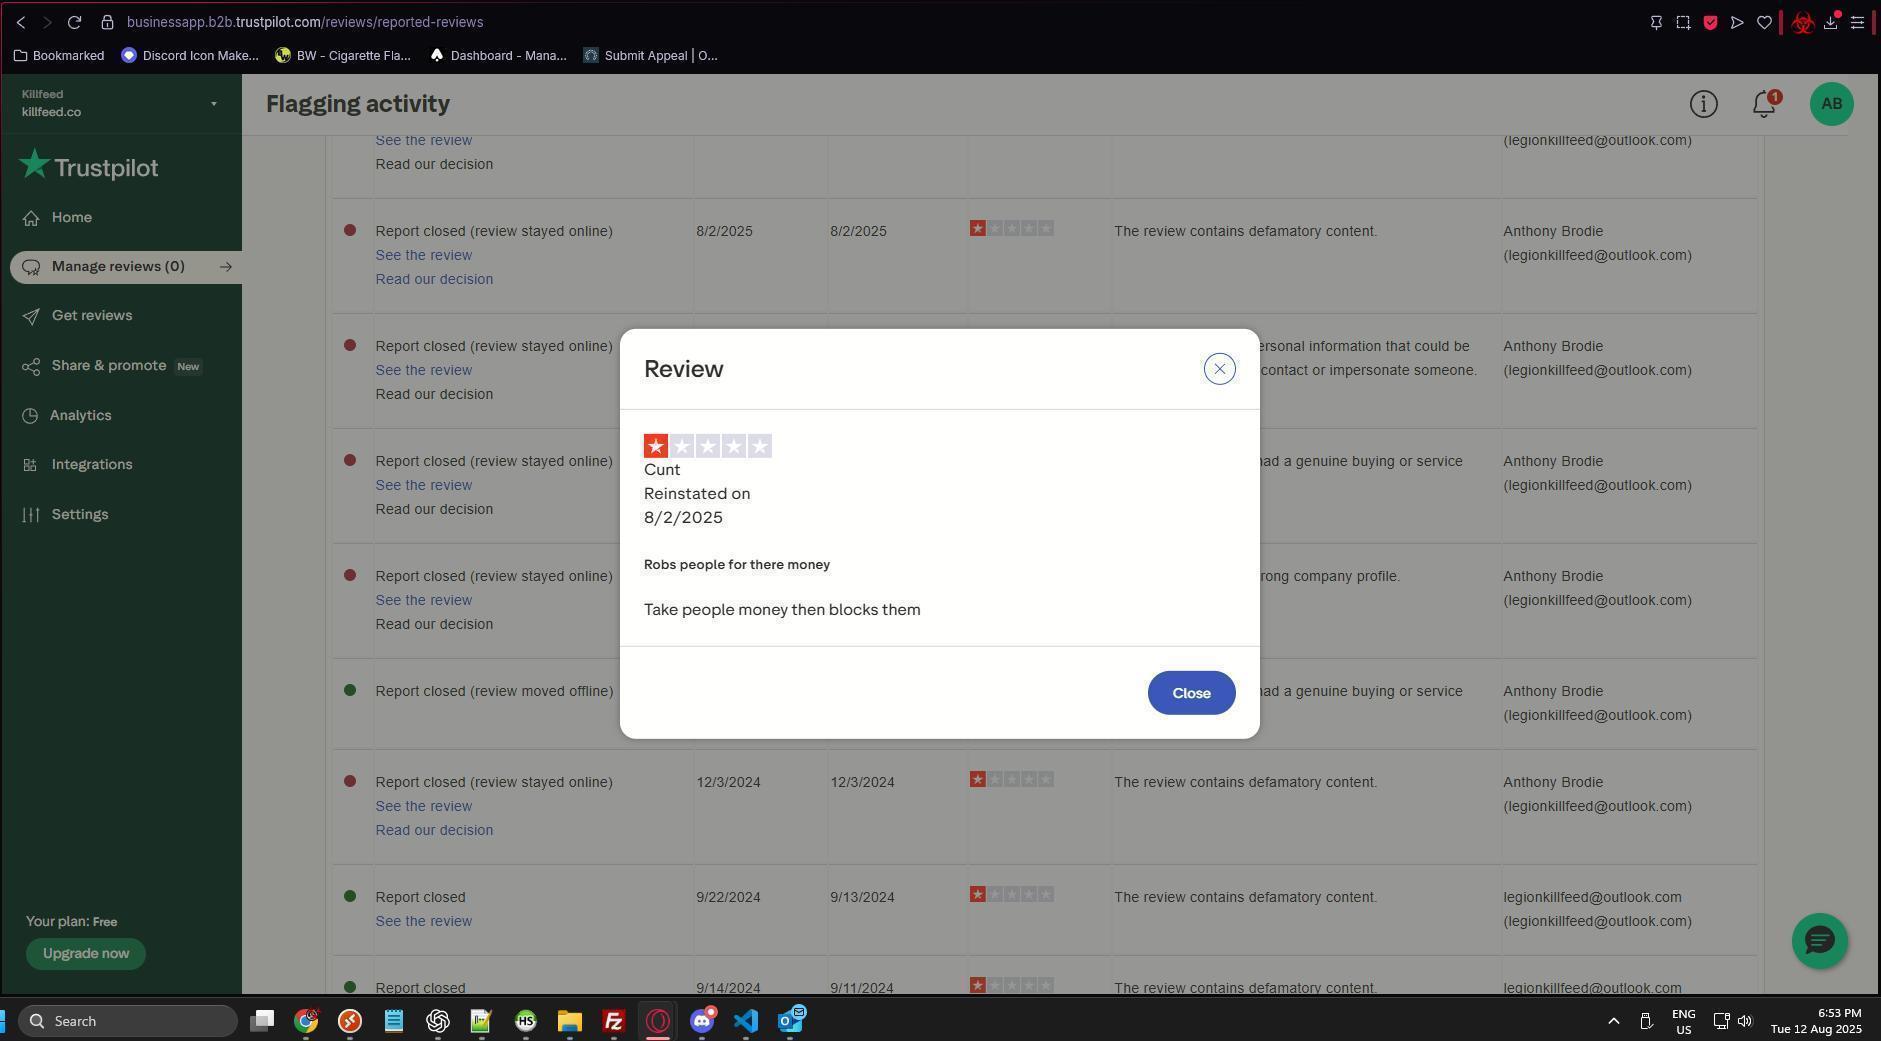Open the Bookmarked folder in bookmarks bar
This screenshot has height=1041, width=1881.
point(59,56)
